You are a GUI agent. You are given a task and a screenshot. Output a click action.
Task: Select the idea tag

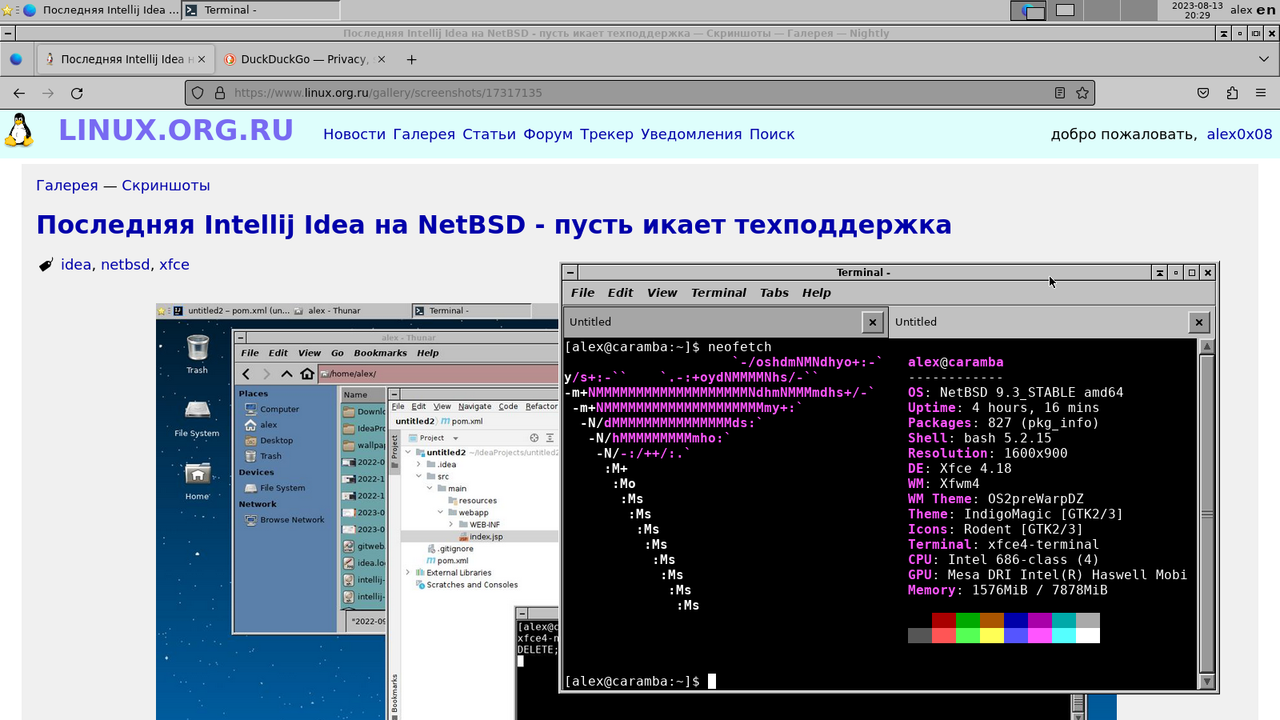pos(76,265)
